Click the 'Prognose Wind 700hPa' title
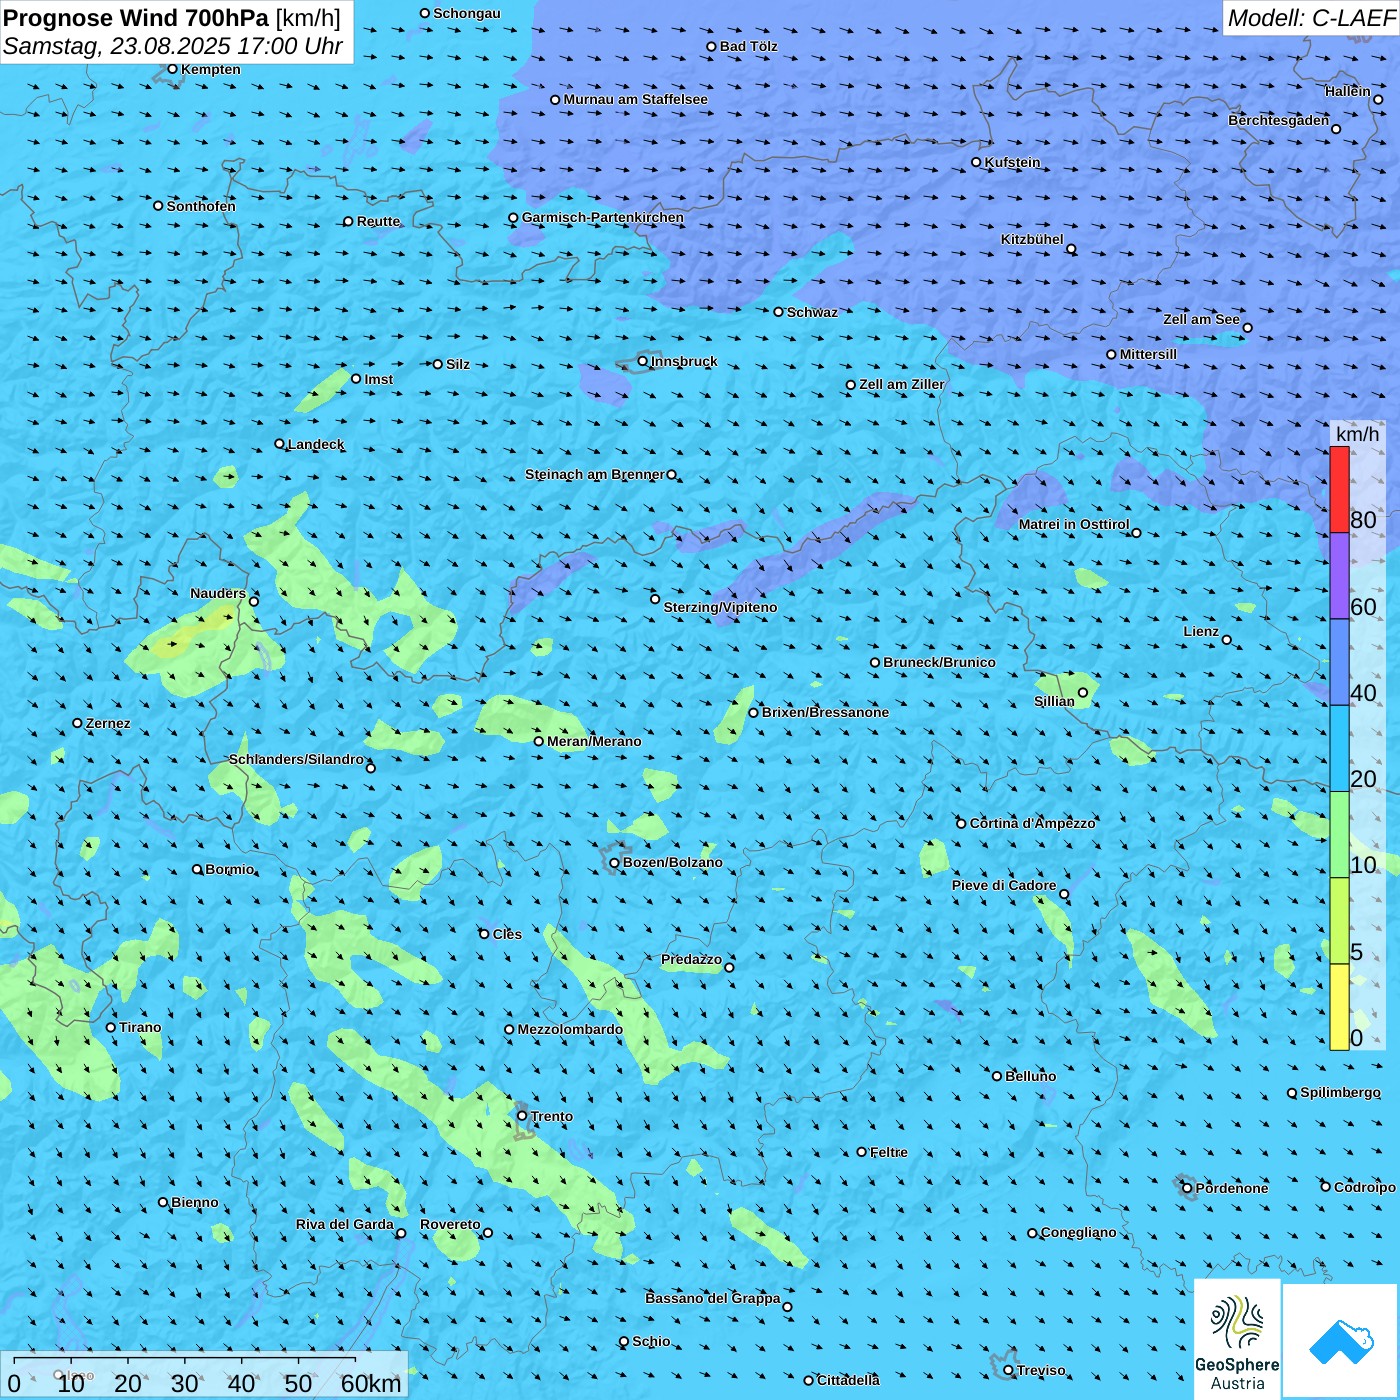Image resolution: width=1400 pixels, height=1400 pixels. tap(136, 18)
